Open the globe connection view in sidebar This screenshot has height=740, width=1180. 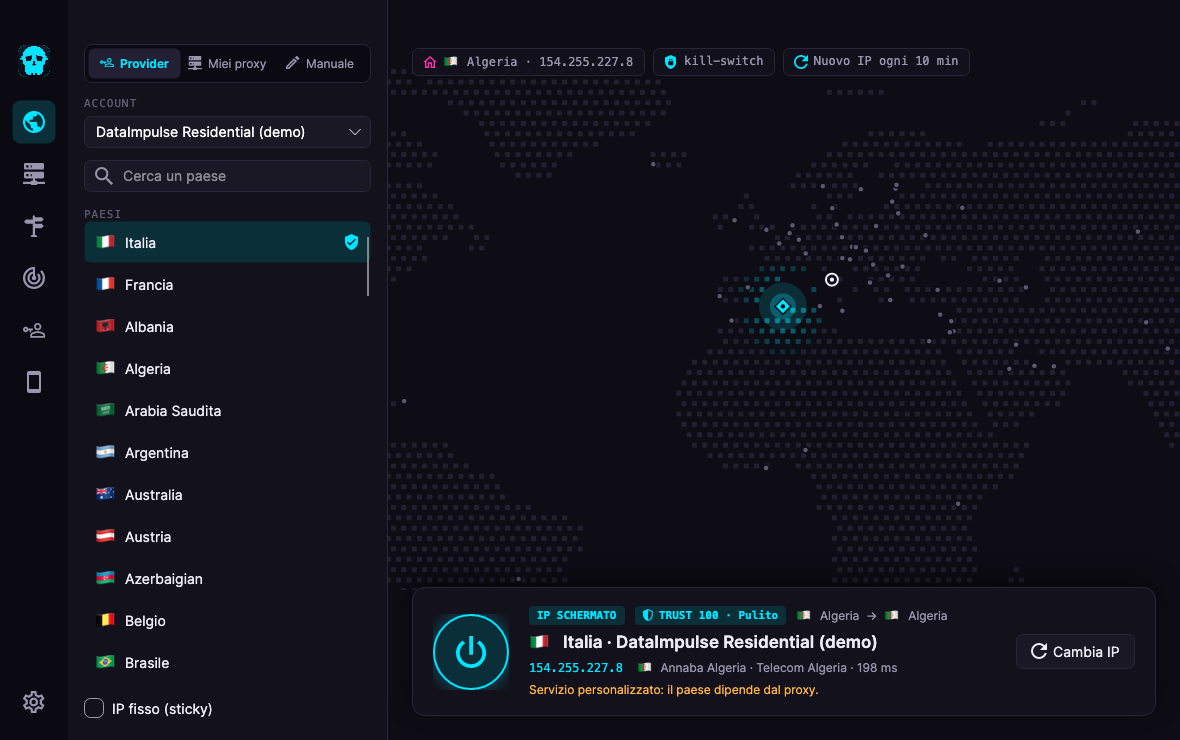pyautogui.click(x=34, y=122)
